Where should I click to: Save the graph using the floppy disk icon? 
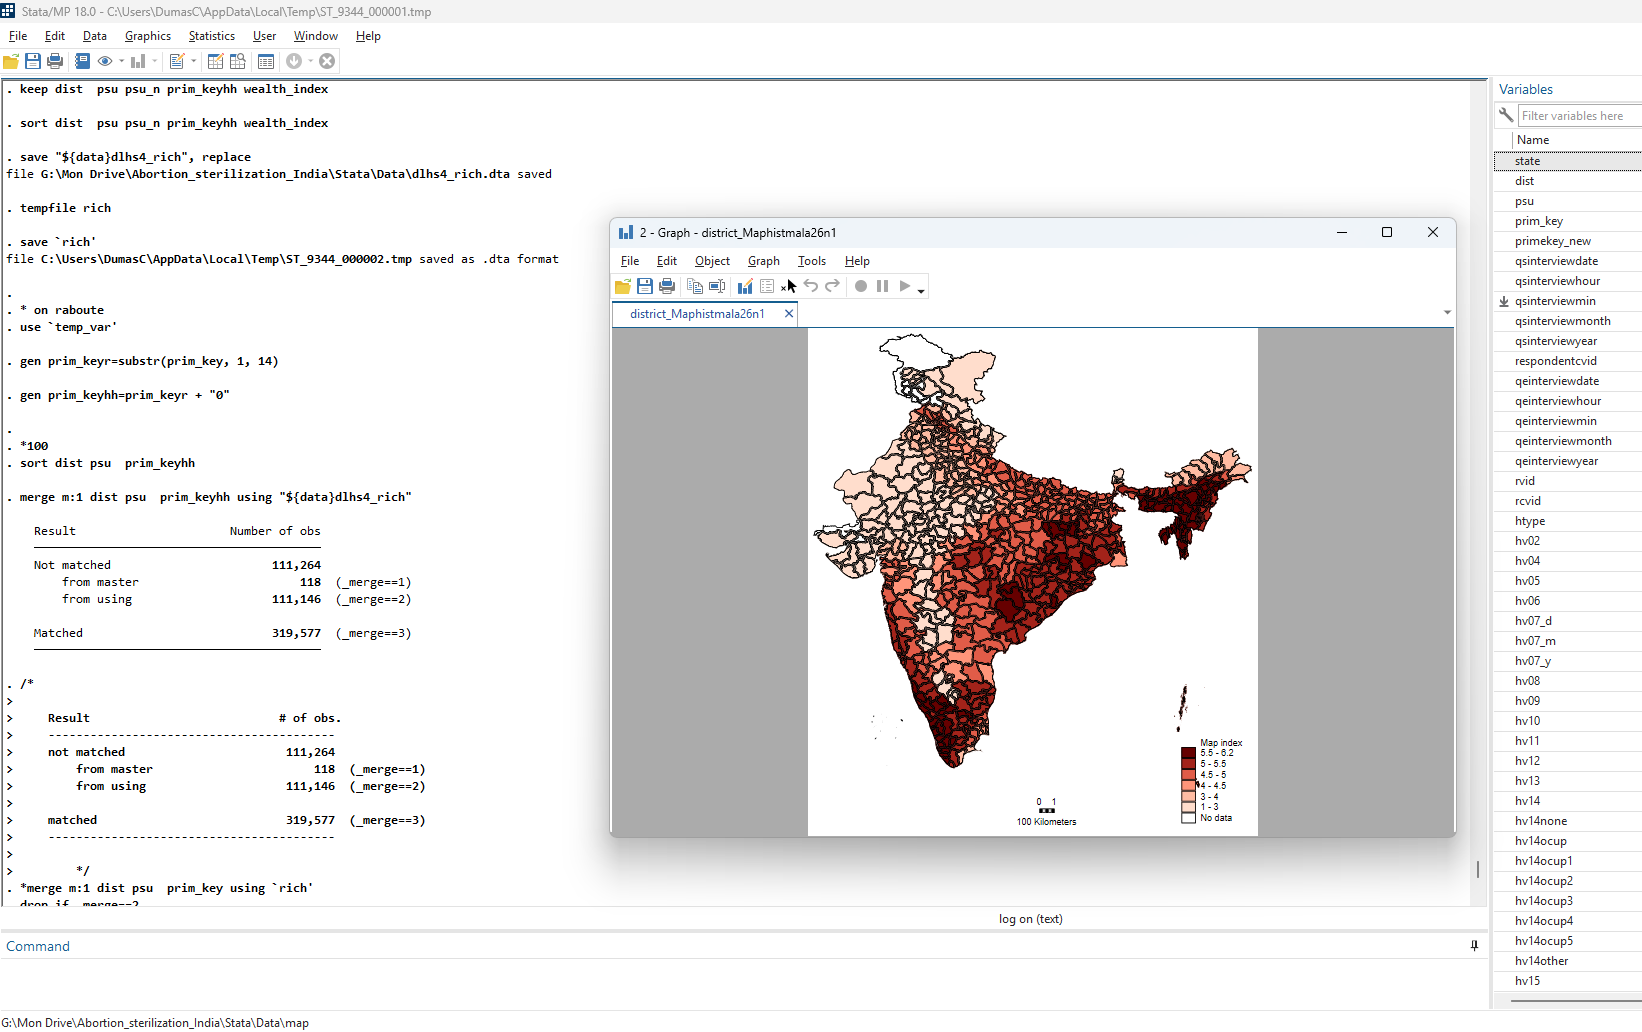(645, 286)
